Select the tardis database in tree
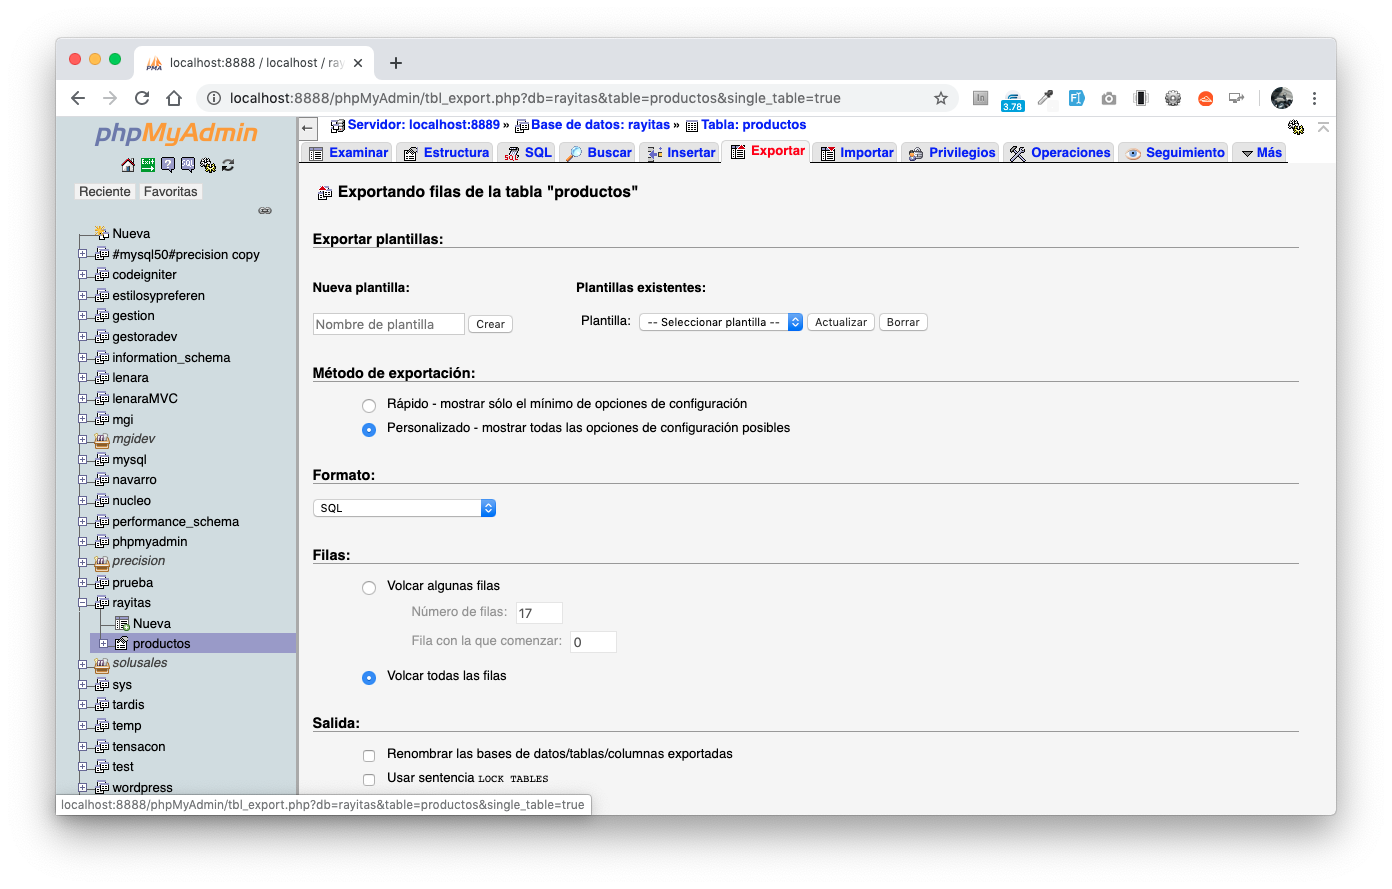Viewport: 1392px width, 889px height. (x=128, y=705)
